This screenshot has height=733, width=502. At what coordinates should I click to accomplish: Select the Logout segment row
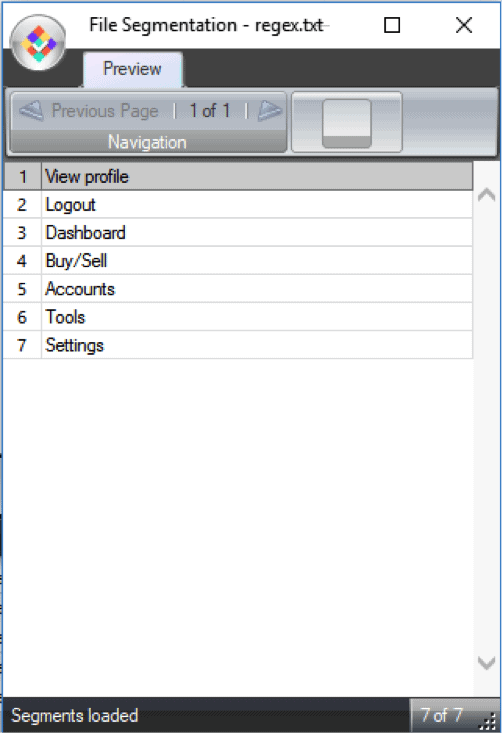[x=238, y=204]
